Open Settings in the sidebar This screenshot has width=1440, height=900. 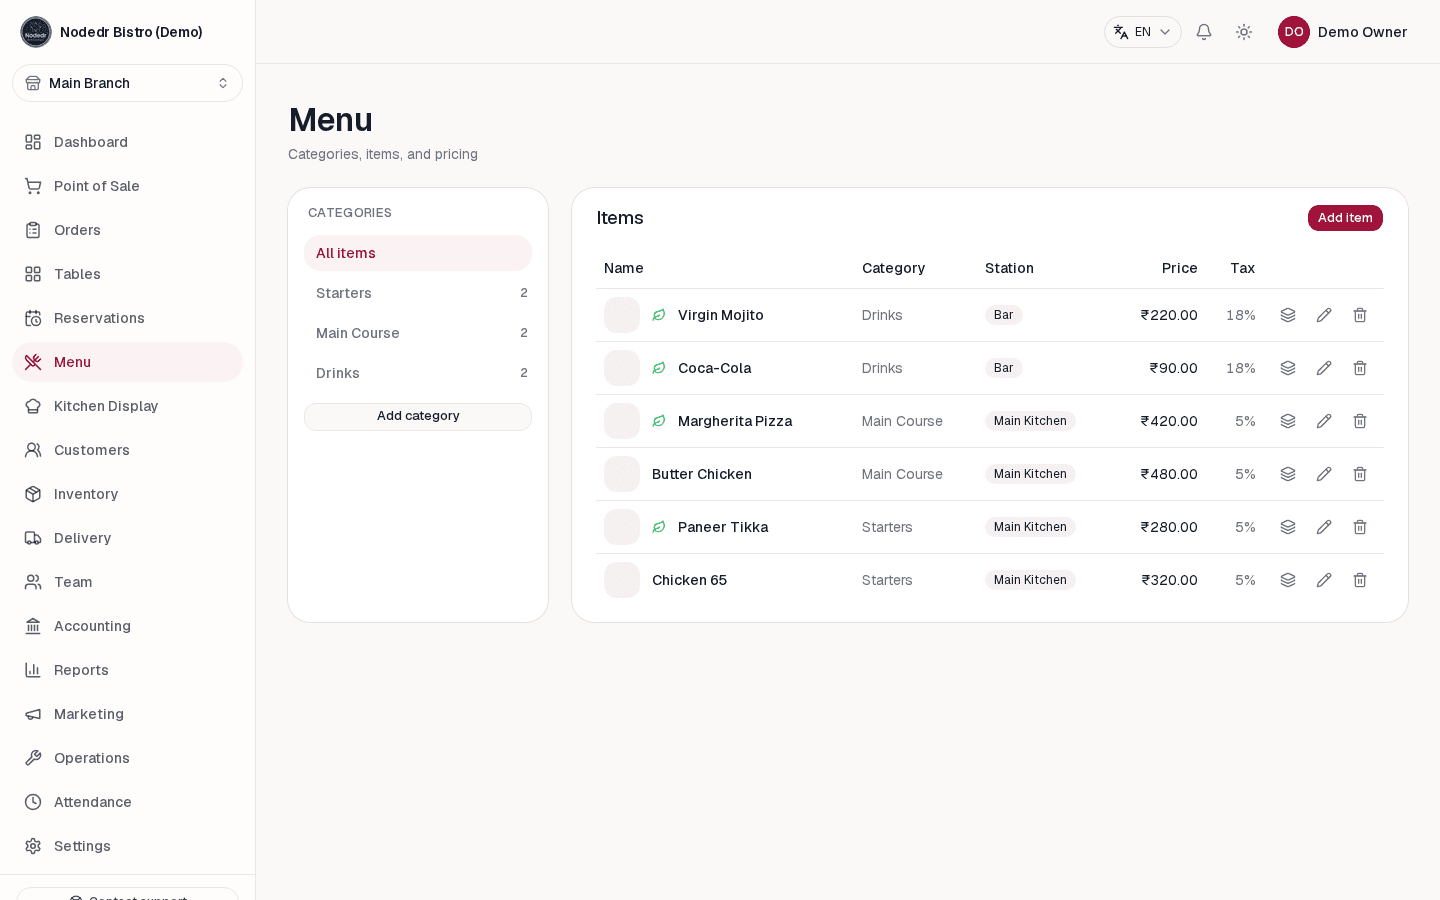(x=127, y=846)
